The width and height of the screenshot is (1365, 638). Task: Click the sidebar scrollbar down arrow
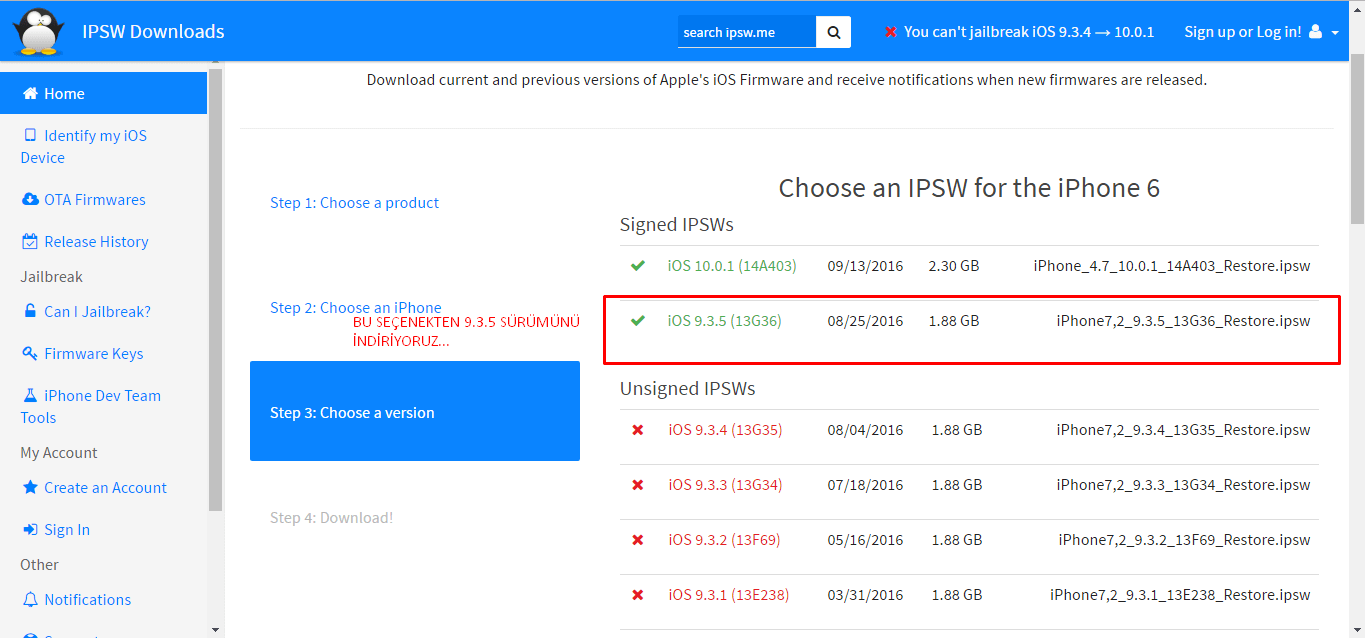click(x=216, y=630)
